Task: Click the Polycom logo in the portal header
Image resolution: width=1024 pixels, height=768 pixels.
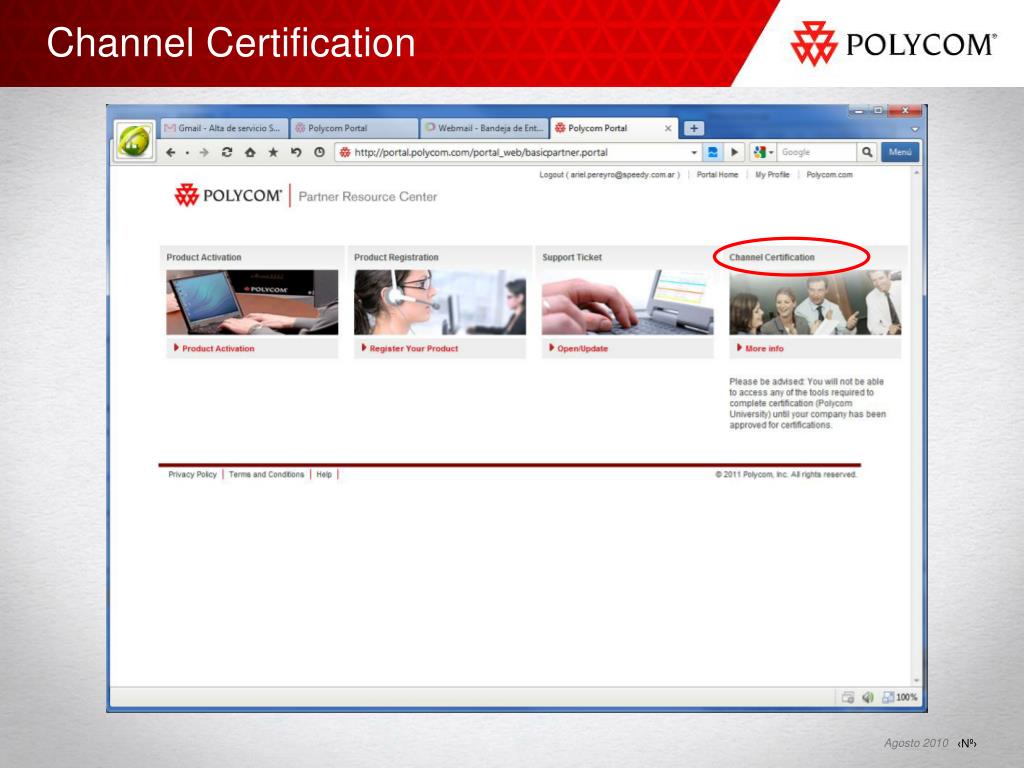Action: pos(228,195)
